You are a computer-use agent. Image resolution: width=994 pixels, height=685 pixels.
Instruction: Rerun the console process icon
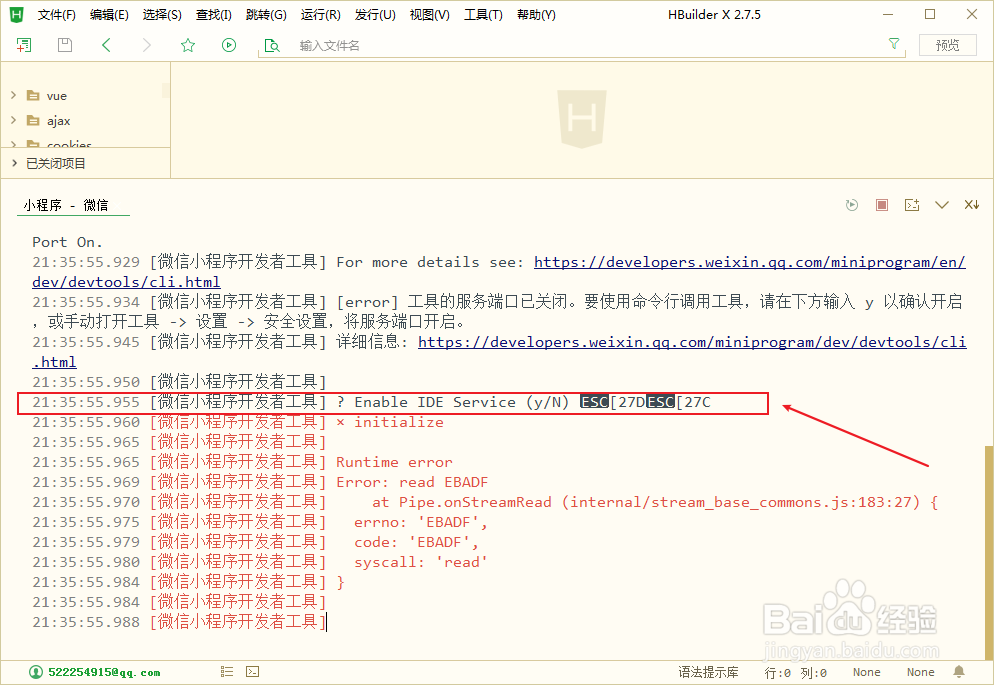(852, 205)
